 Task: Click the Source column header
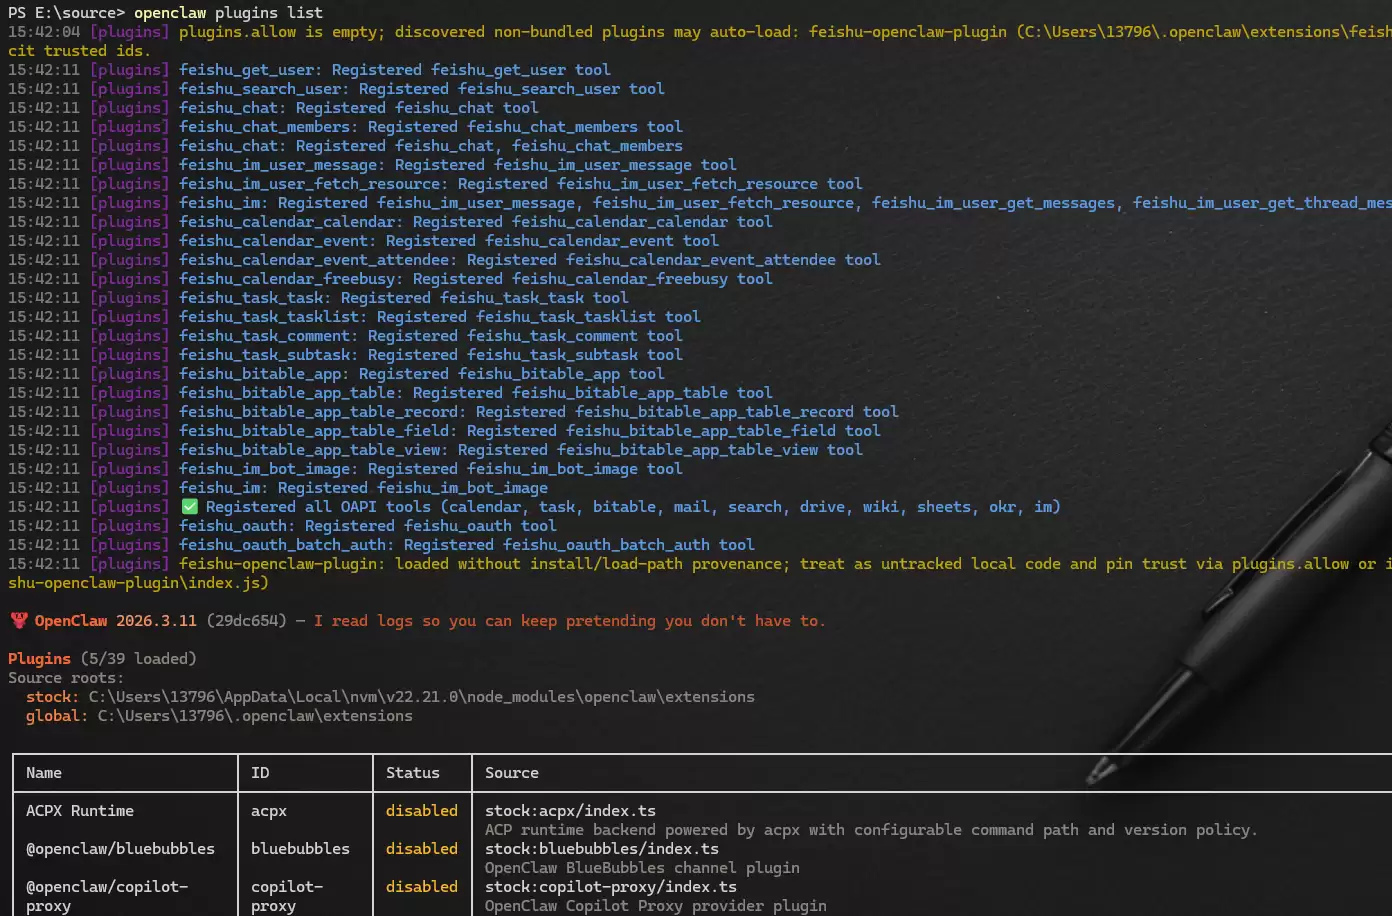tap(511, 773)
